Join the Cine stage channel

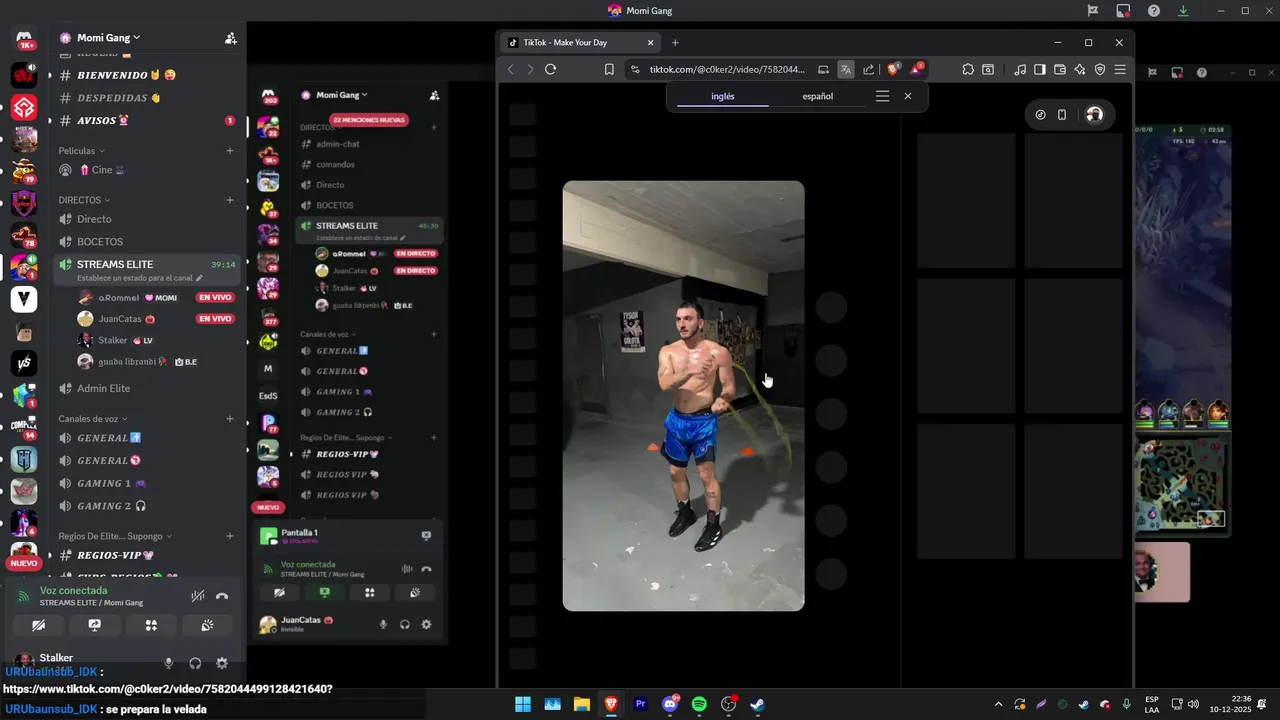[x=147, y=170]
